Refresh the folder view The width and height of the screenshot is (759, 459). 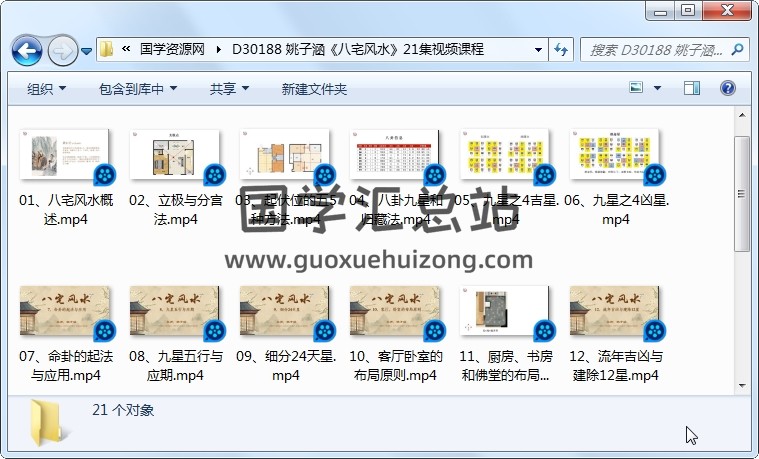coord(561,49)
